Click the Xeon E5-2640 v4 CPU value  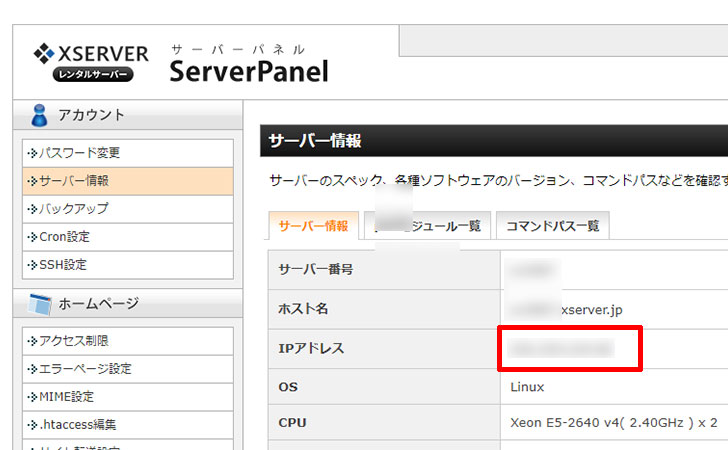614,423
